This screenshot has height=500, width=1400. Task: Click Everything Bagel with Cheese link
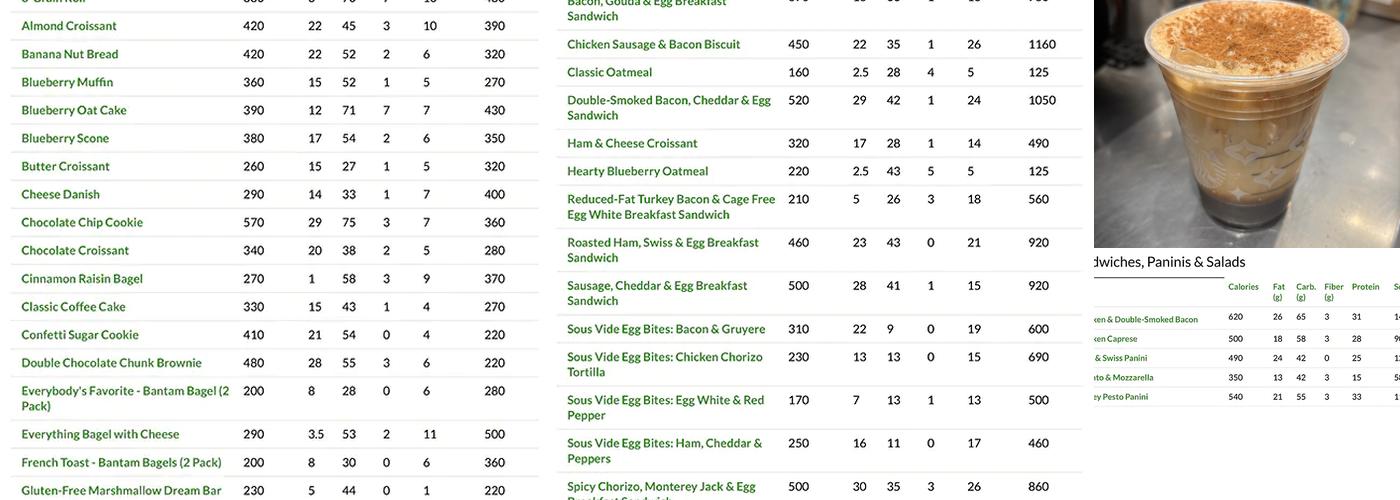pyautogui.click(x=100, y=434)
